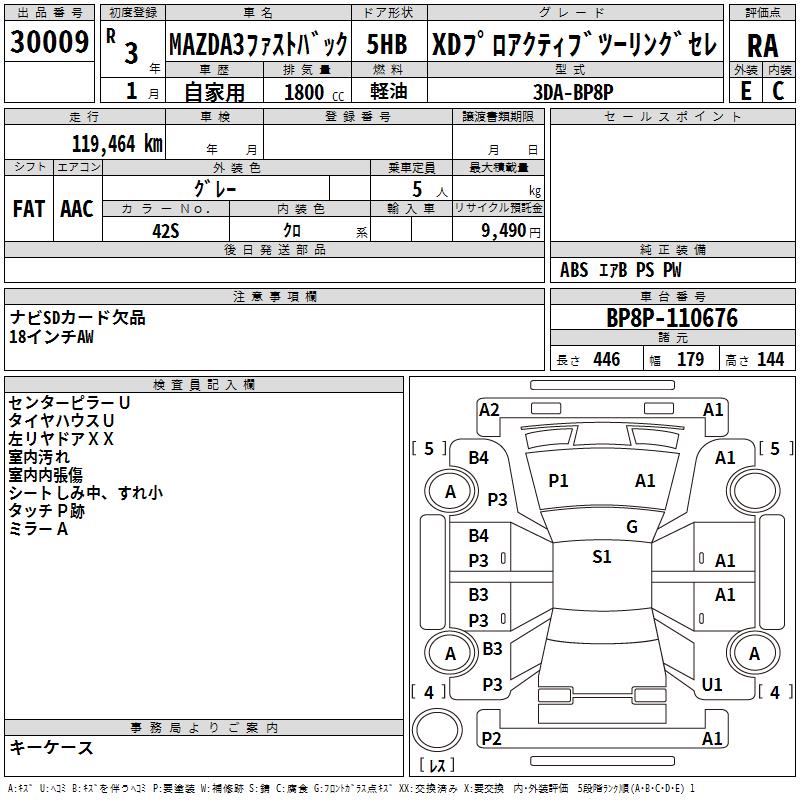
Task: Click the 車台番号 header
Action: (672, 296)
